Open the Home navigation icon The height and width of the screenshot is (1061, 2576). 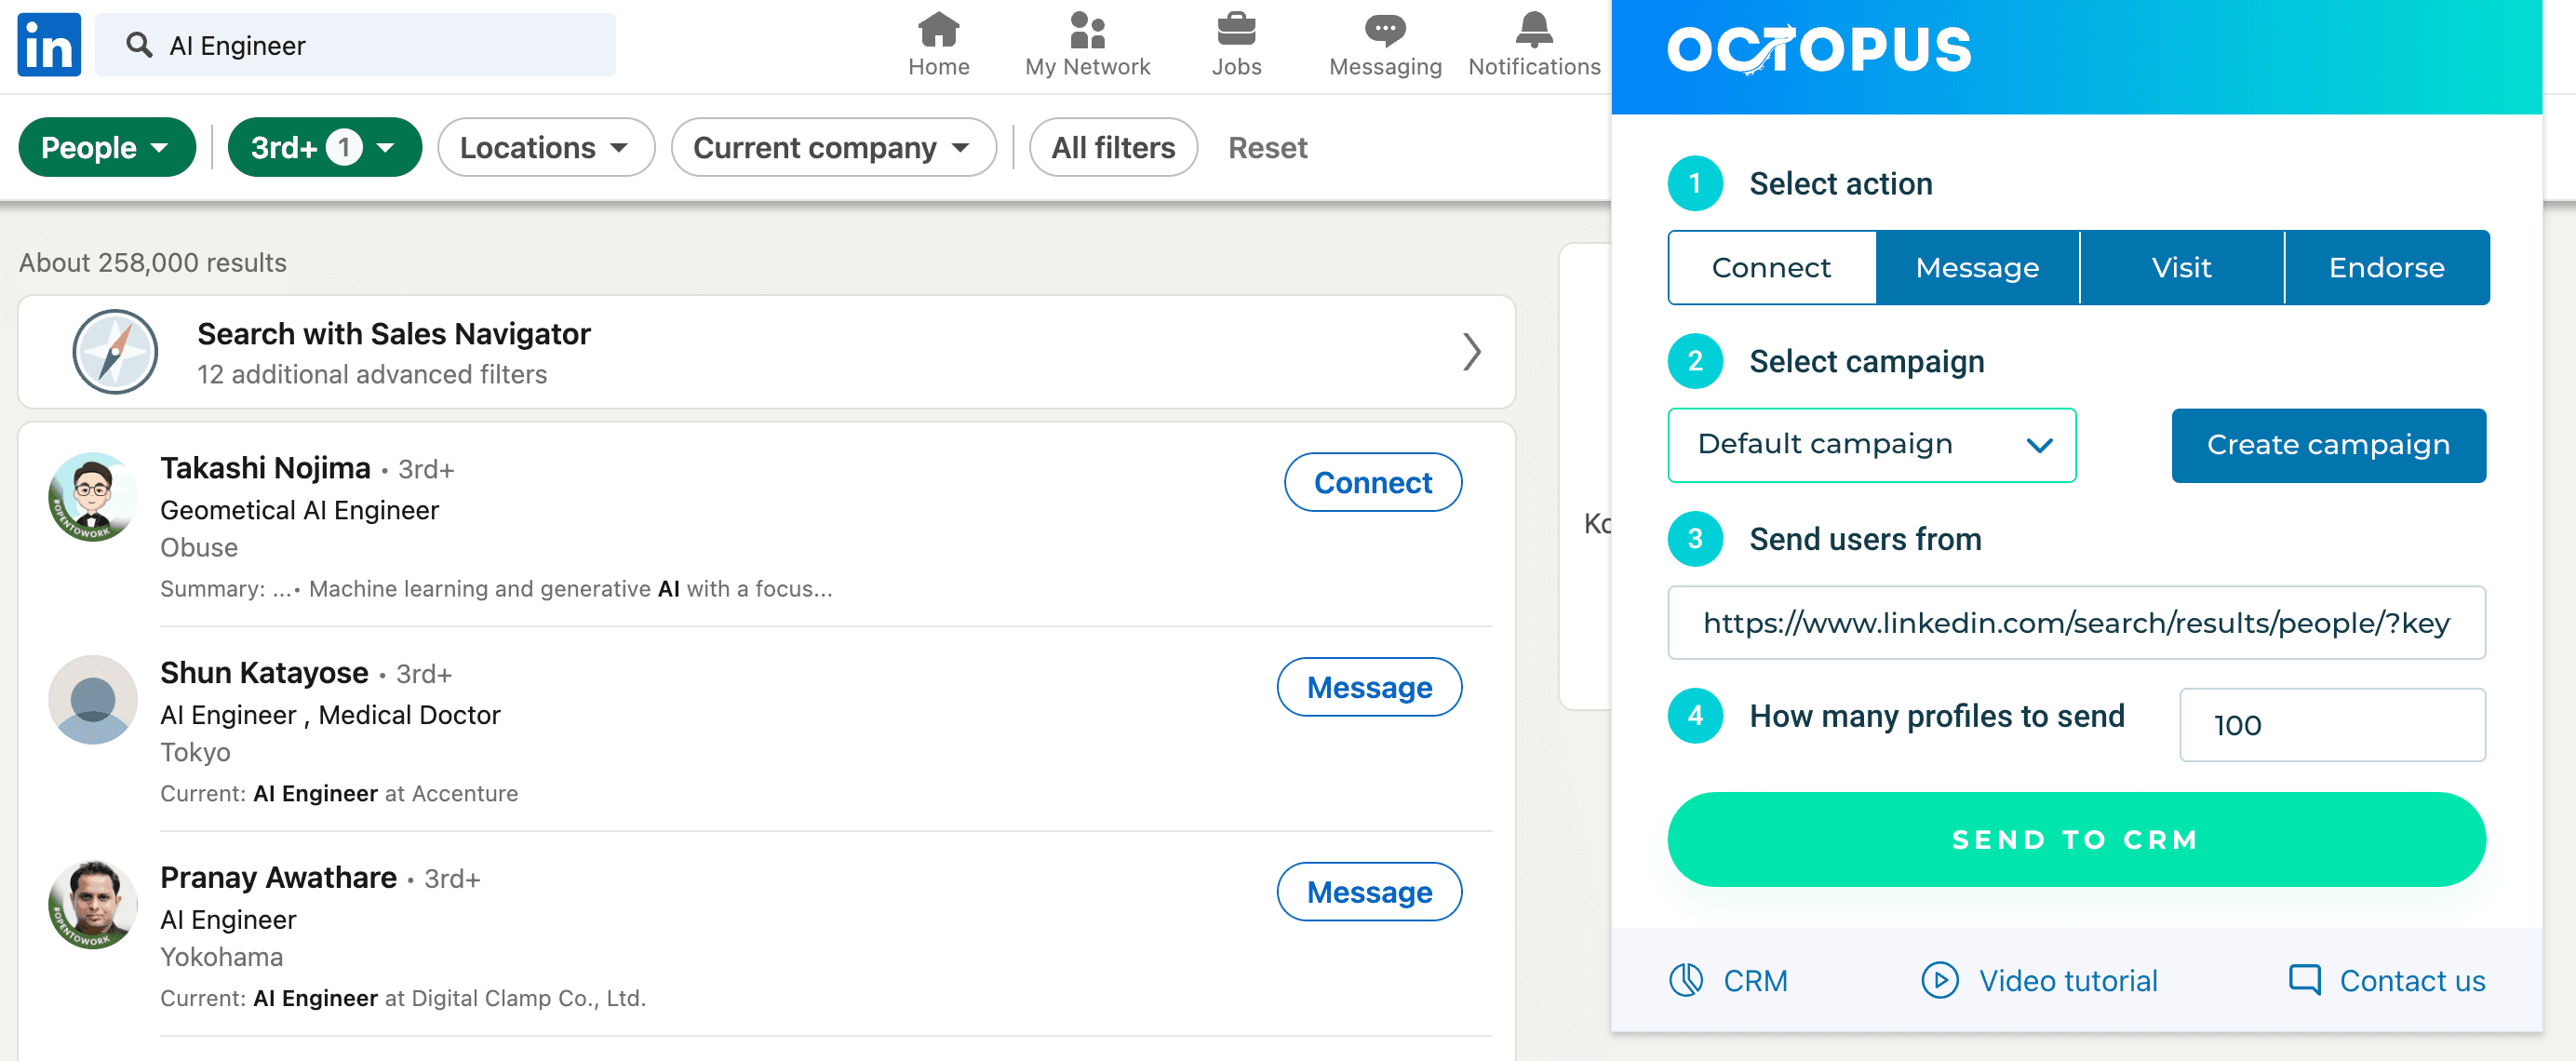click(938, 31)
